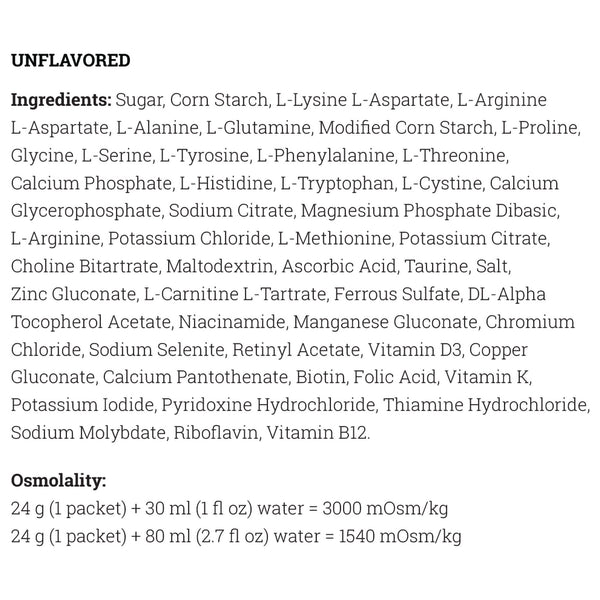The height and width of the screenshot is (600, 600).
Task: Click the bold Osmolality label
Action: click(58, 480)
